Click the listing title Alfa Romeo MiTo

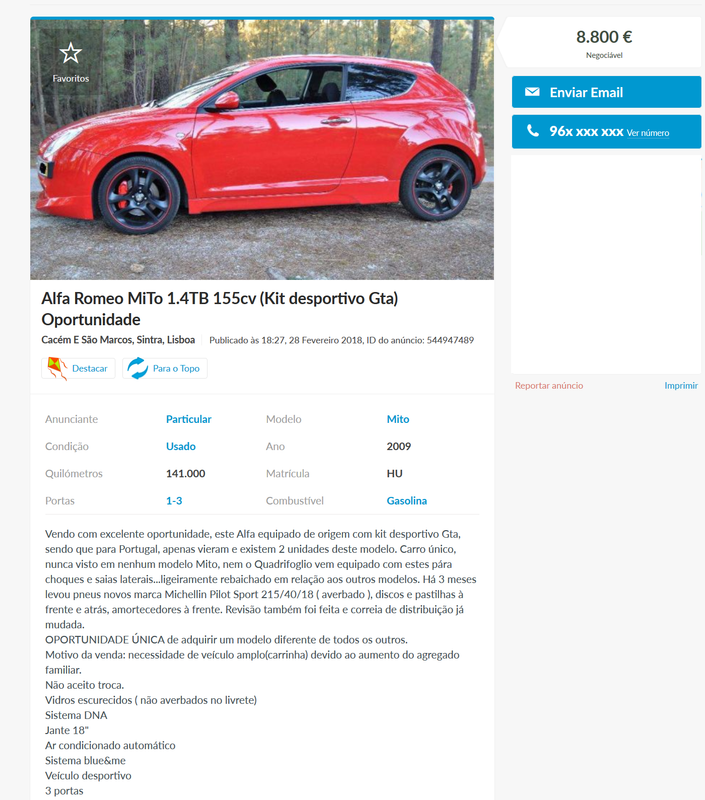[x=219, y=309]
